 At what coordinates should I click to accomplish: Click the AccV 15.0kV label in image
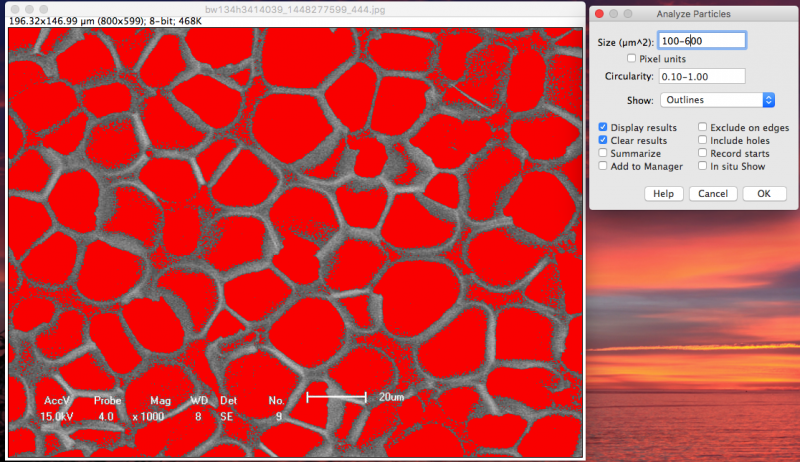[x=57, y=408]
